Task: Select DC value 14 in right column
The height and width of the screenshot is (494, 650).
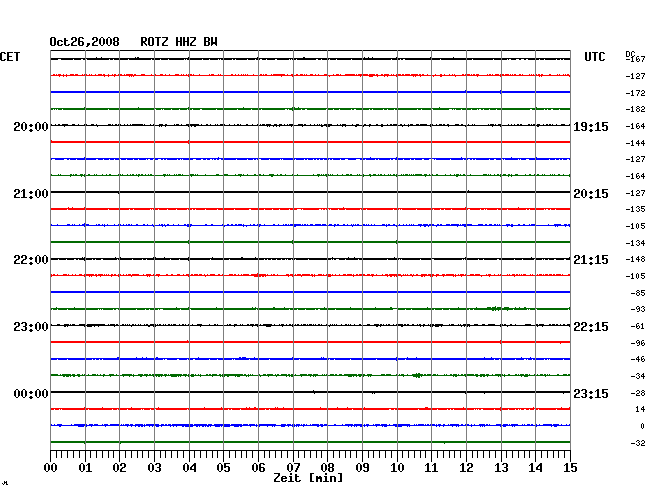Action: (640, 409)
